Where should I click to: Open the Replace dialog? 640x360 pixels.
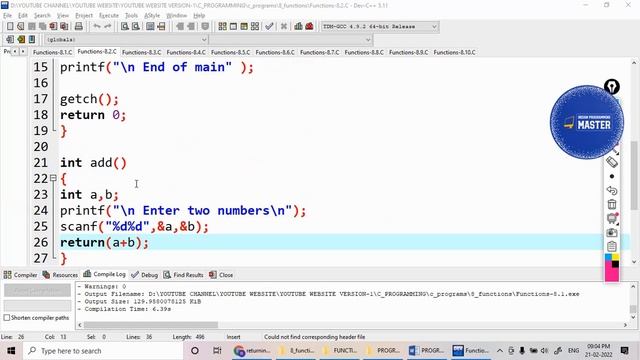136,27
